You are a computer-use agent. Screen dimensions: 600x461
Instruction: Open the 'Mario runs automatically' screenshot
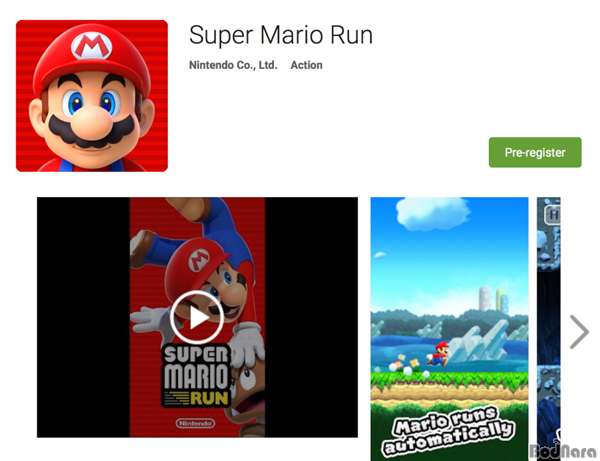(449, 329)
